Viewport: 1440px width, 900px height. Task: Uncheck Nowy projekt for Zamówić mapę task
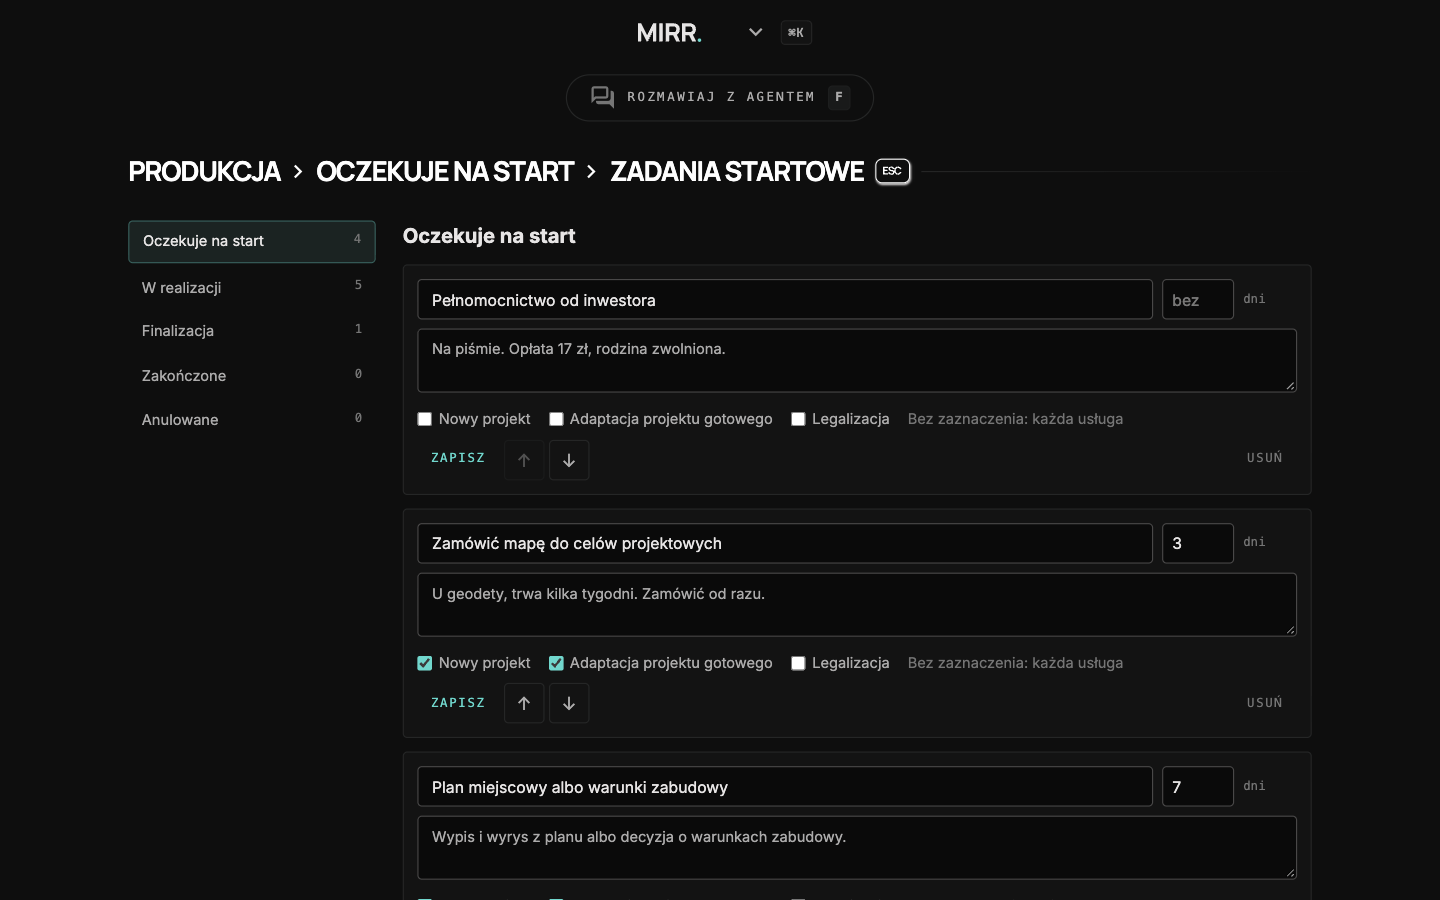(425, 663)
